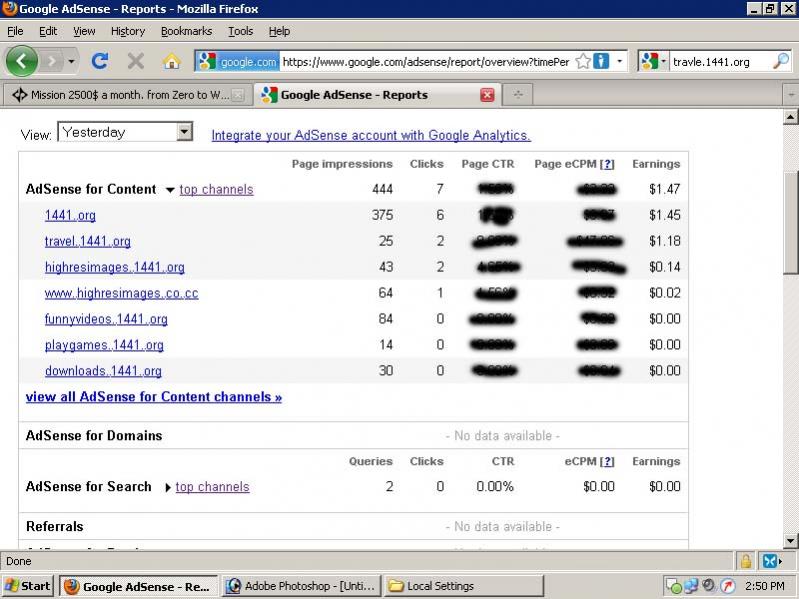This screenshot has height=599, width=799.
Task: Click AdSense for Search top channels link
Action: [x=212, y=487]
